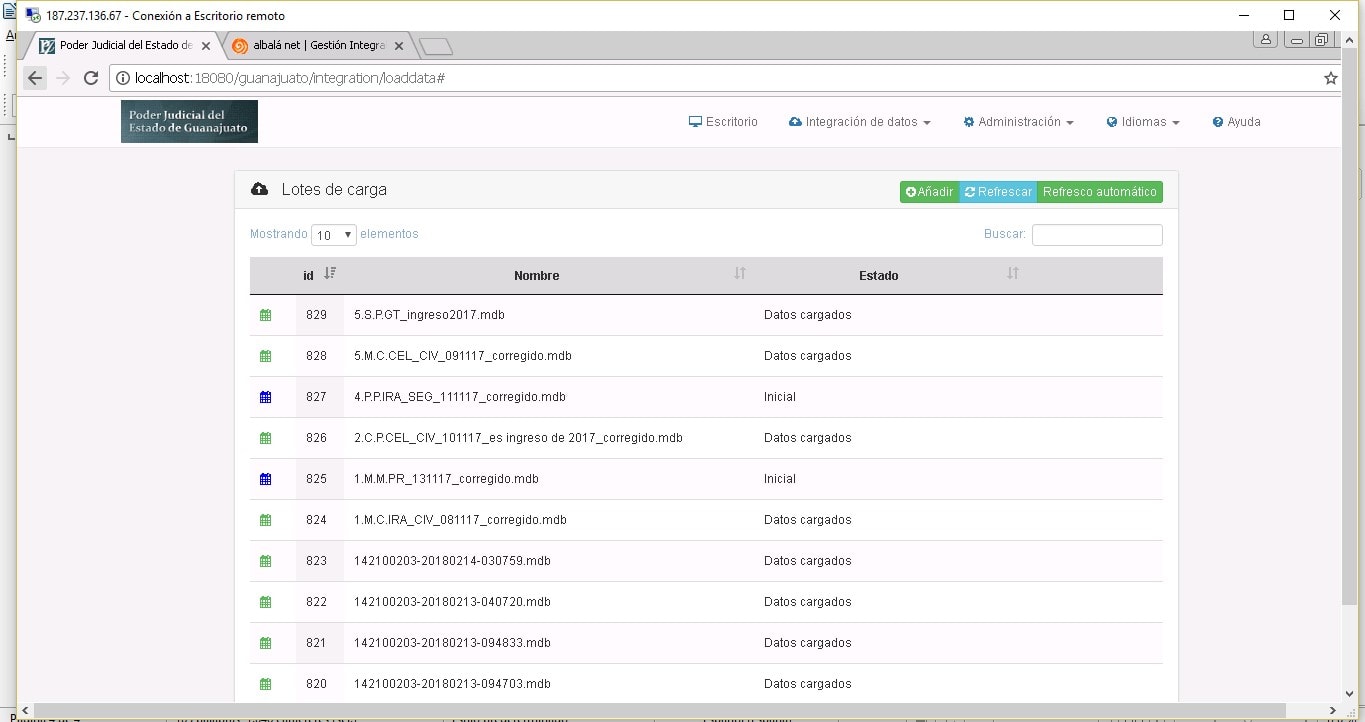
Task: Click the calendar icon for row 820
Action: 265,684
